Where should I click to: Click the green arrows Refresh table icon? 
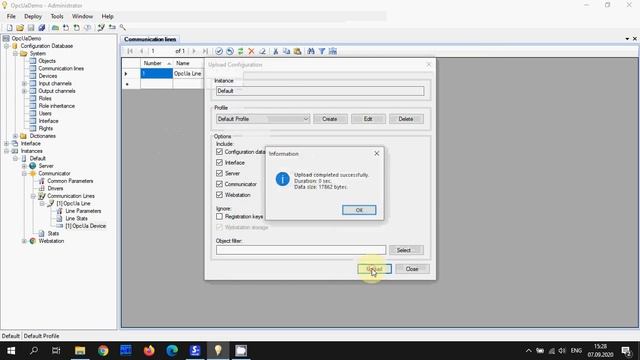[240, 51]
